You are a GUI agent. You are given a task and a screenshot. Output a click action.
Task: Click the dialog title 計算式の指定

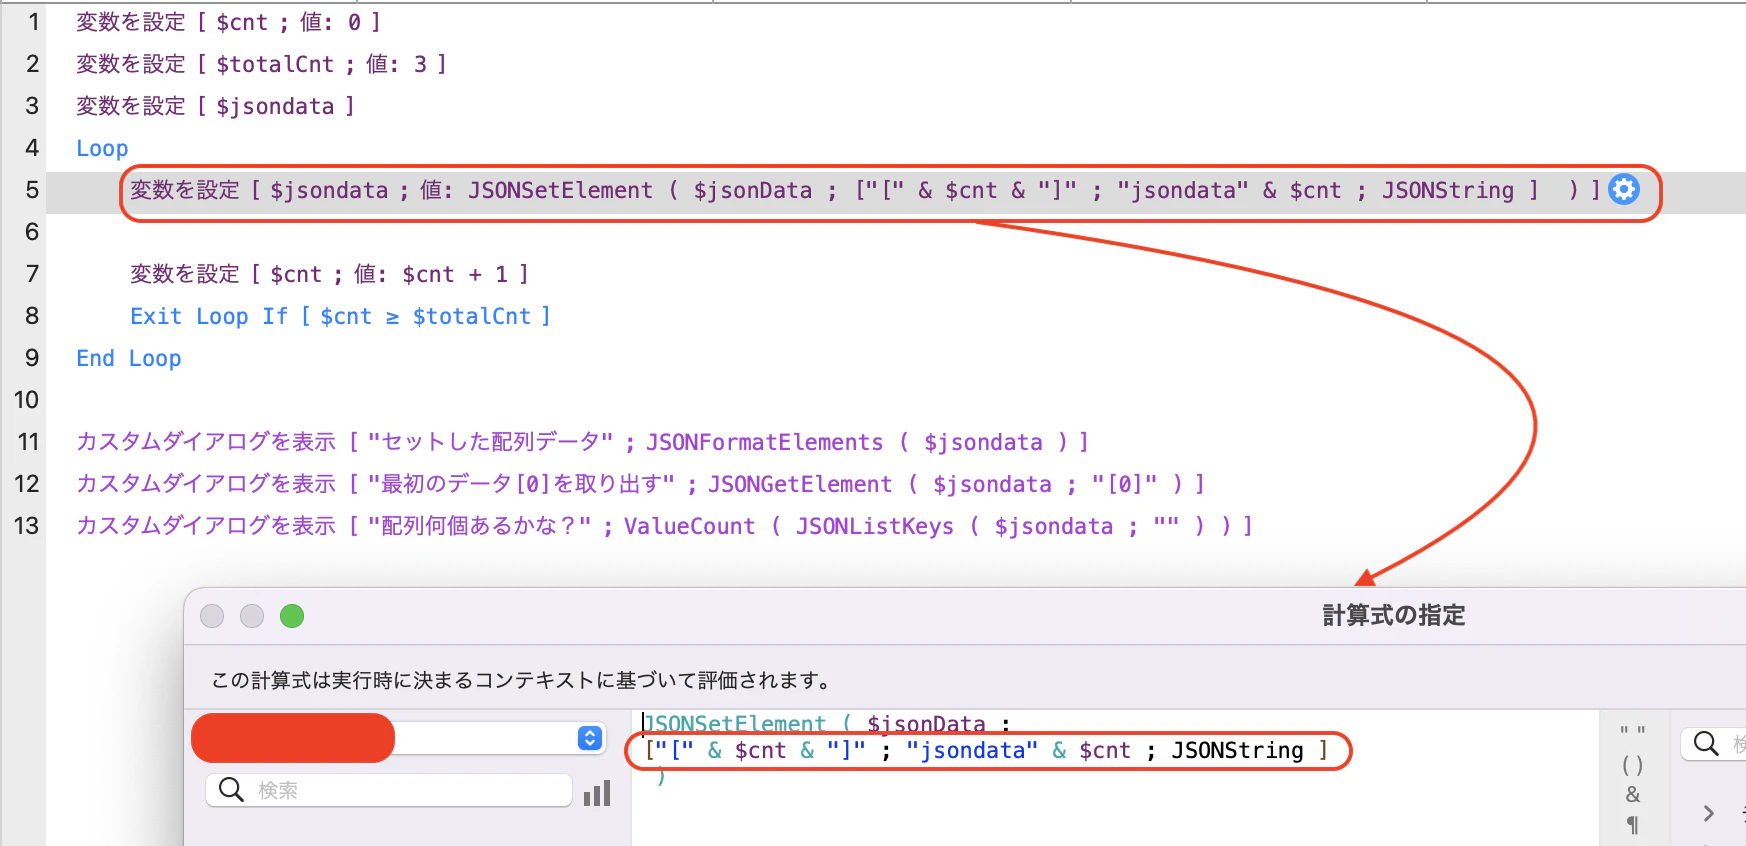1393,615
